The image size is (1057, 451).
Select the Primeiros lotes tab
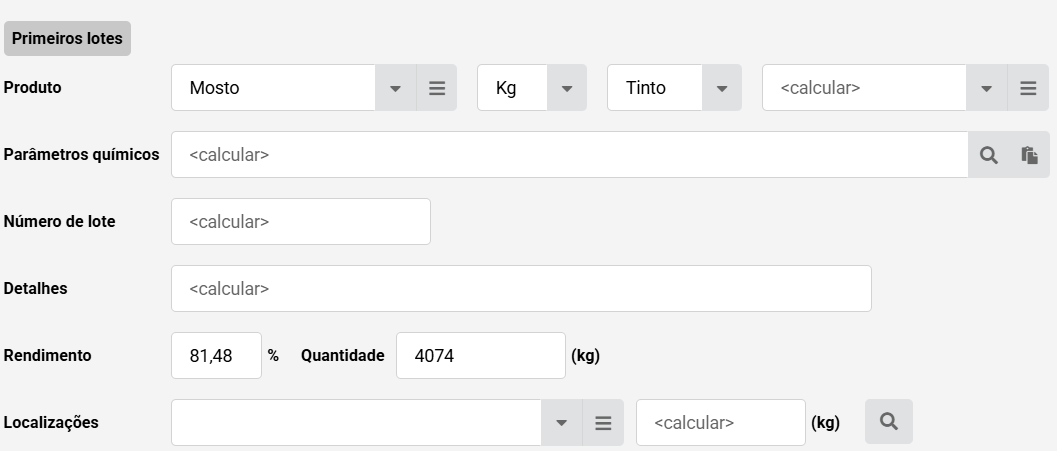[67, 38]
